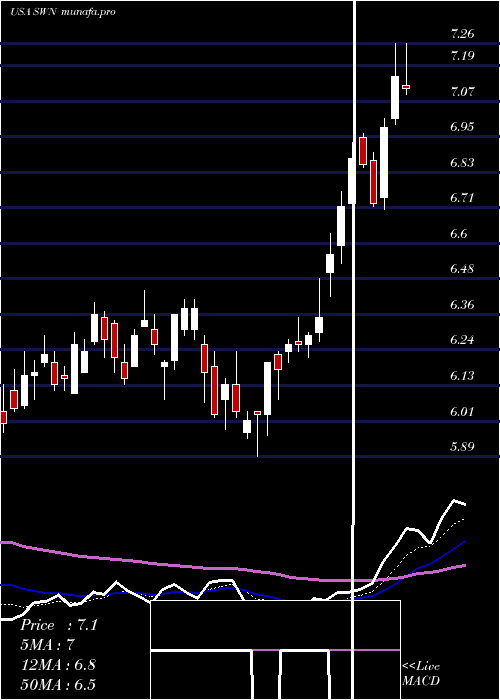Screen dimensions: 500x700
Task: Click the '50MA : 6.5' readout
Action: 58,684
